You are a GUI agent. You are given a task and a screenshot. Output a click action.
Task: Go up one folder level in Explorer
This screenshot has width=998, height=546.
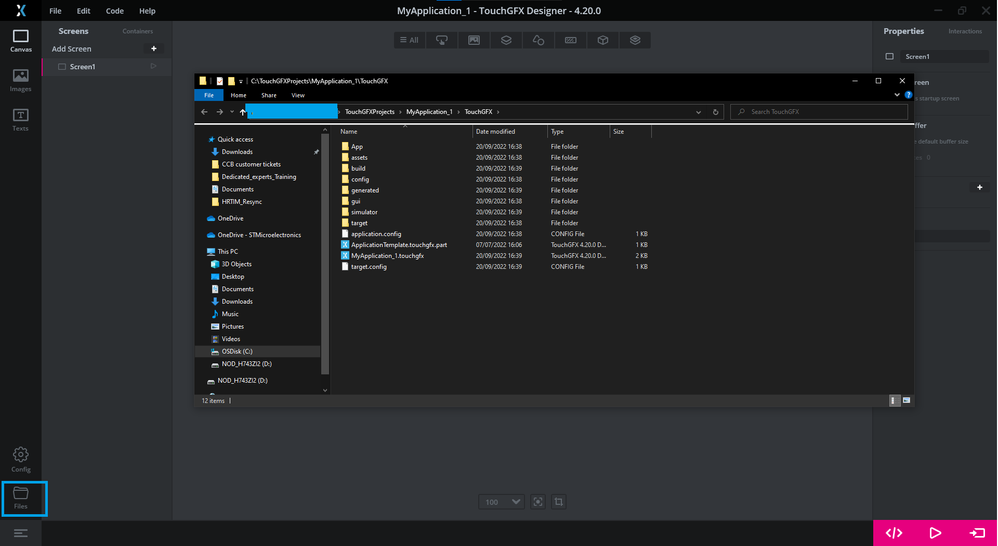(x=242, y=112)
